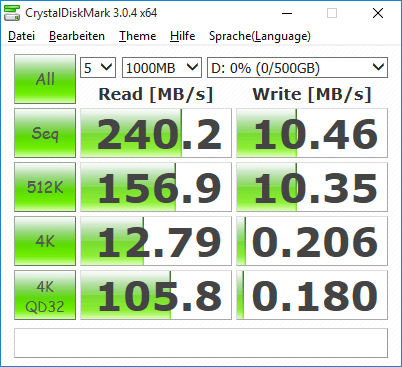Open the Sprache(Language) menu
Viewport: 402px width, 367px height.
tap(260, 36)
